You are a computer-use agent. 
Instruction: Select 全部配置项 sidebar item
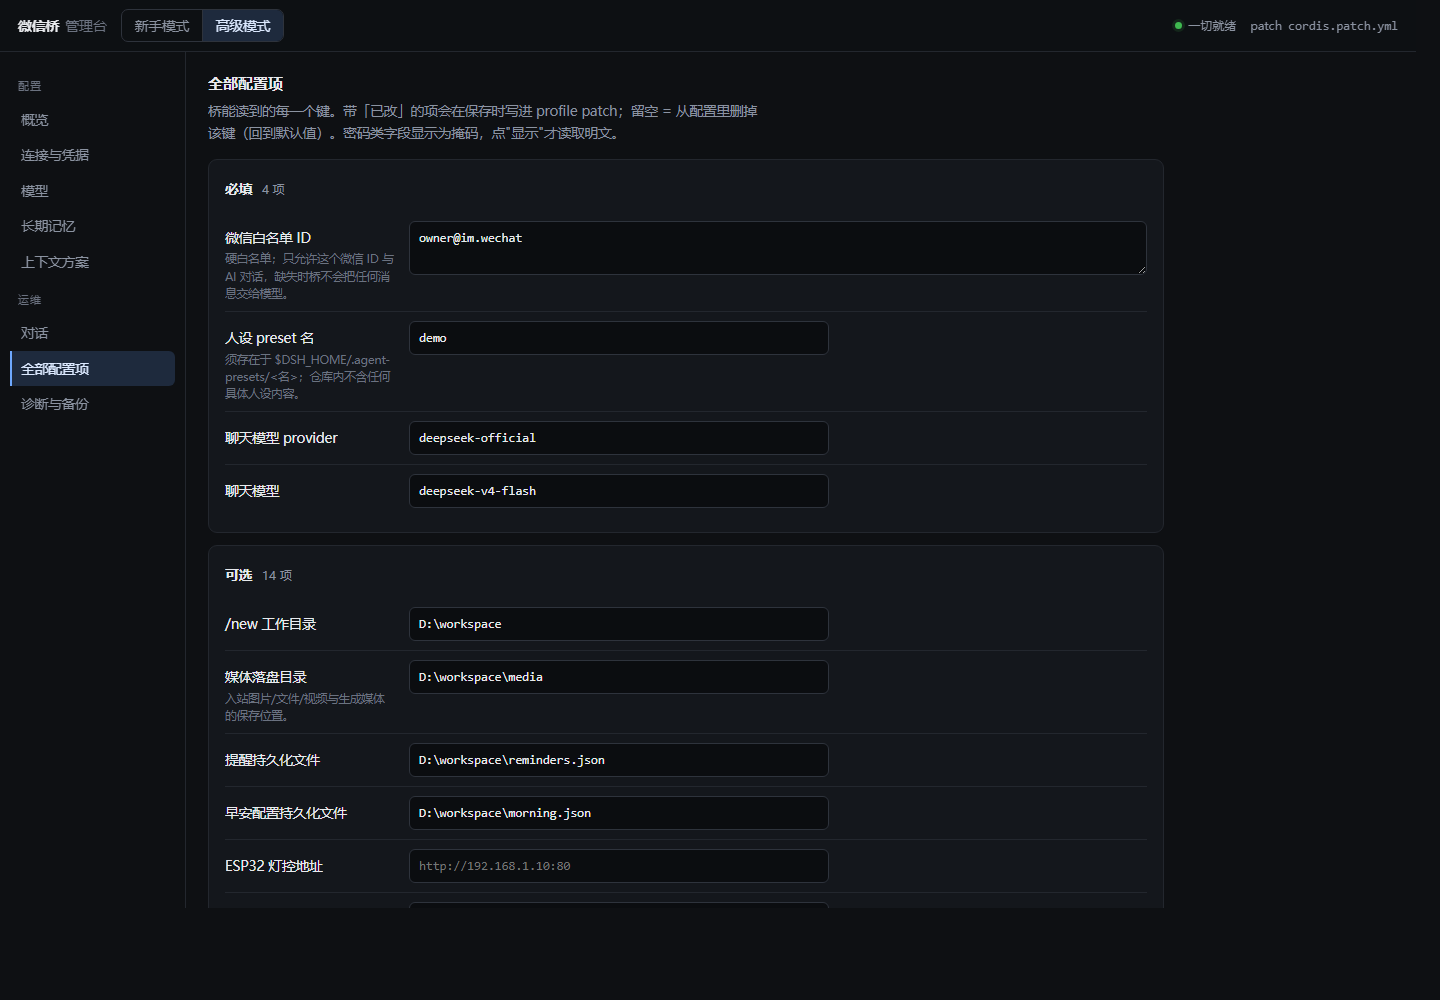pyautogui.click(x=92, y=369)
